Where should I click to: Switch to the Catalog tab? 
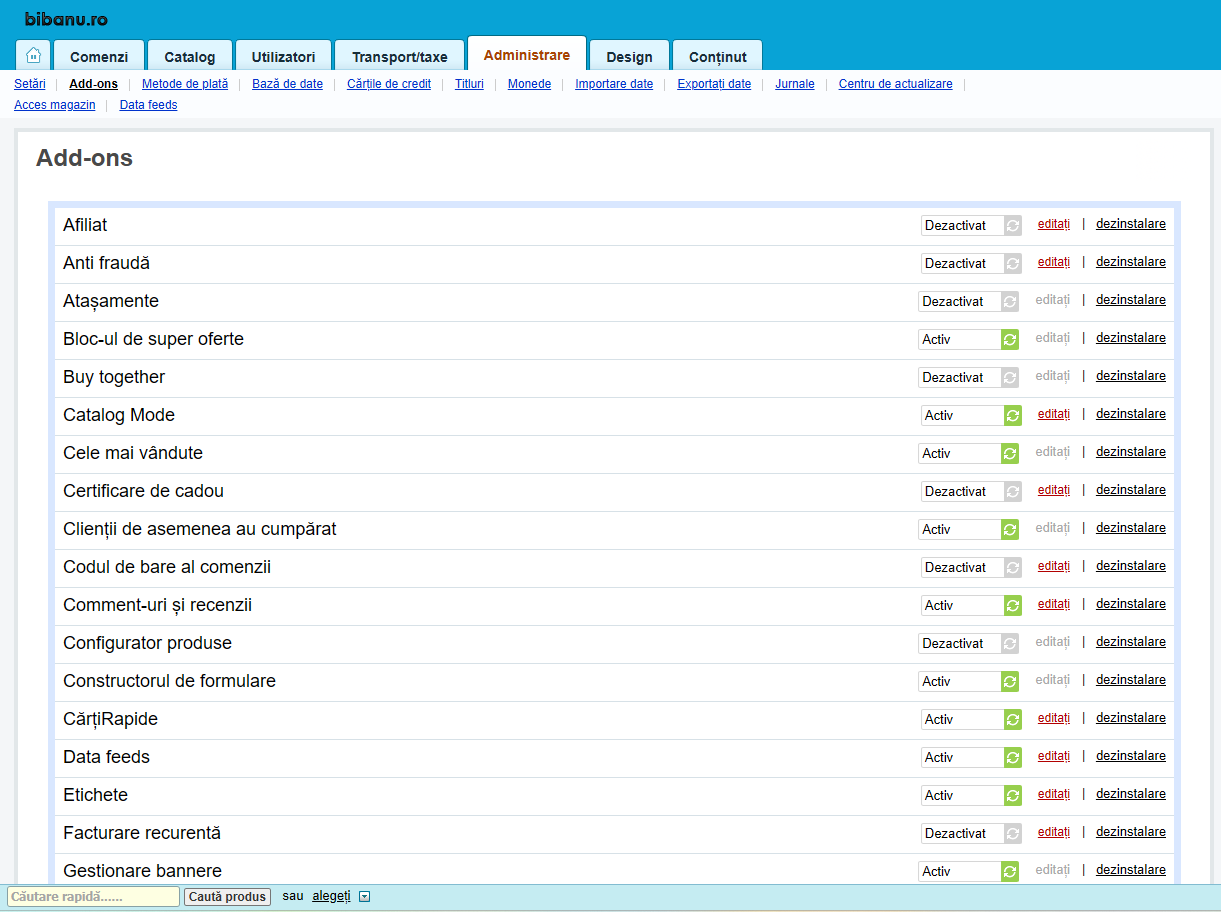click(190, 56)
